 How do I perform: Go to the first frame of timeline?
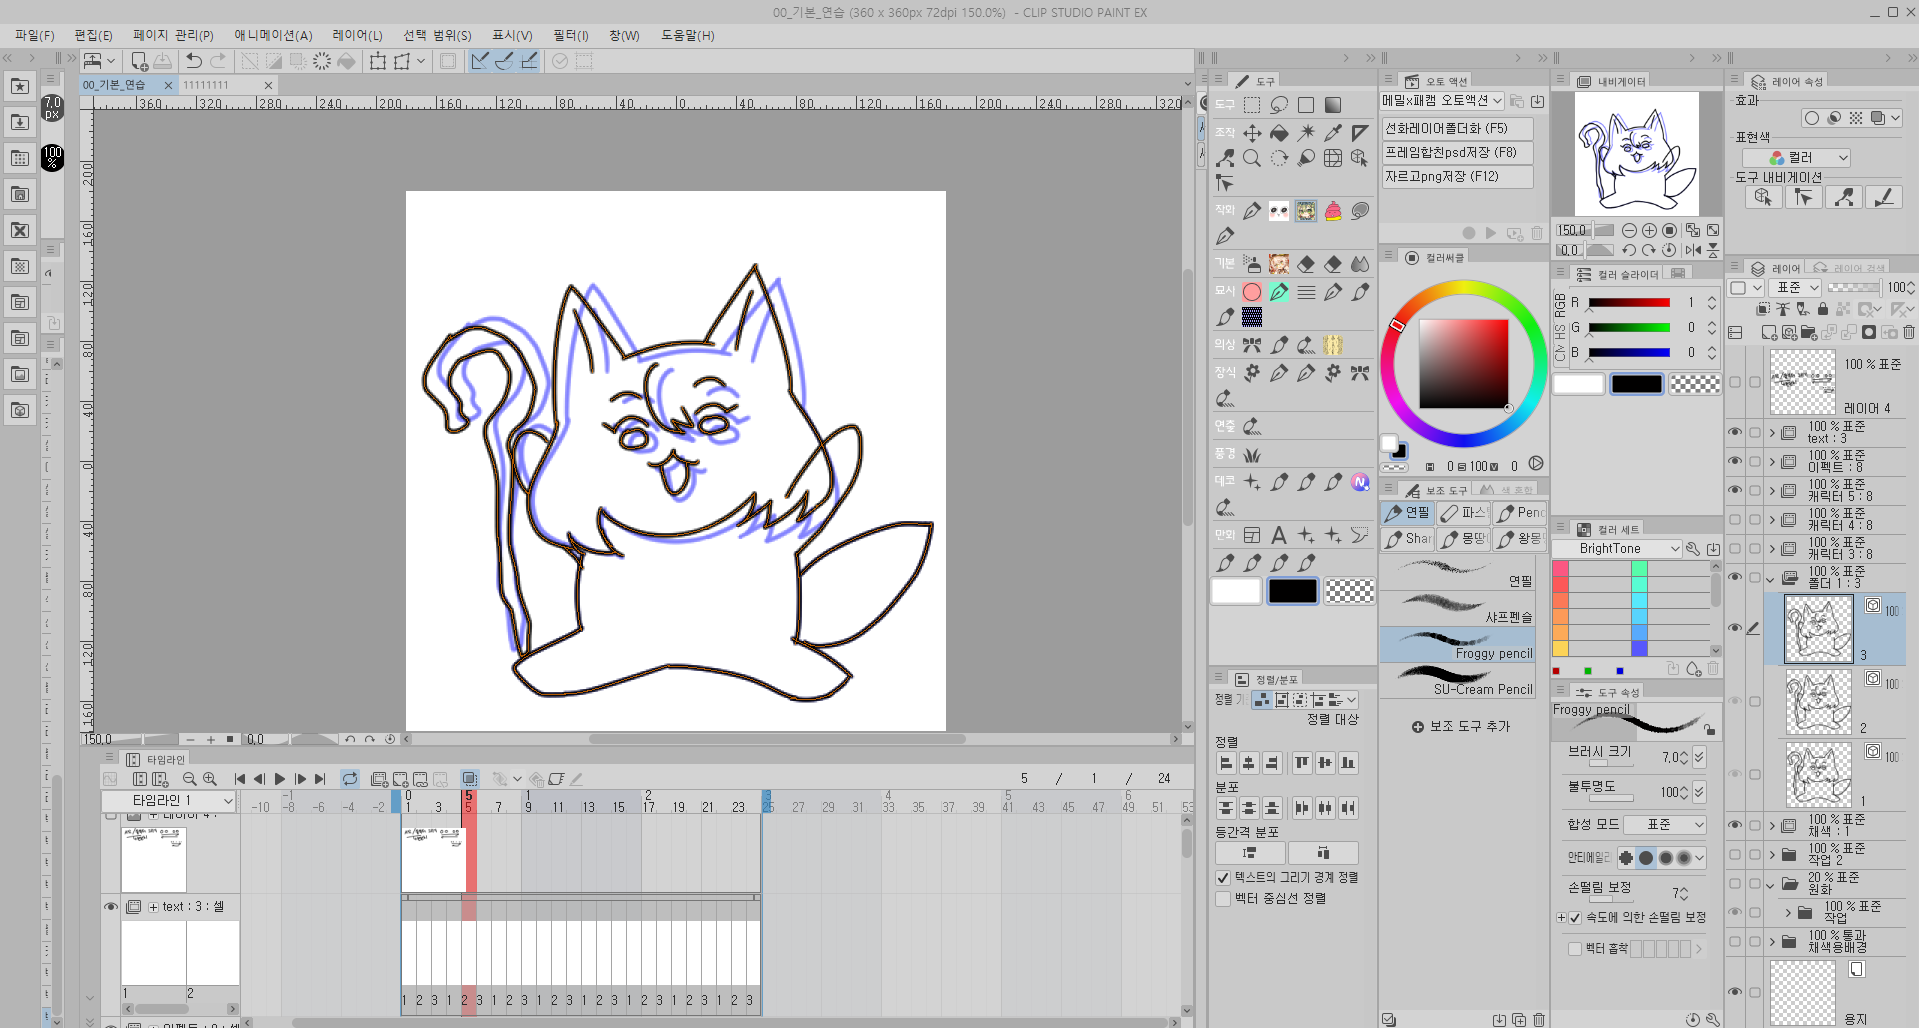[x=239, y=778]
